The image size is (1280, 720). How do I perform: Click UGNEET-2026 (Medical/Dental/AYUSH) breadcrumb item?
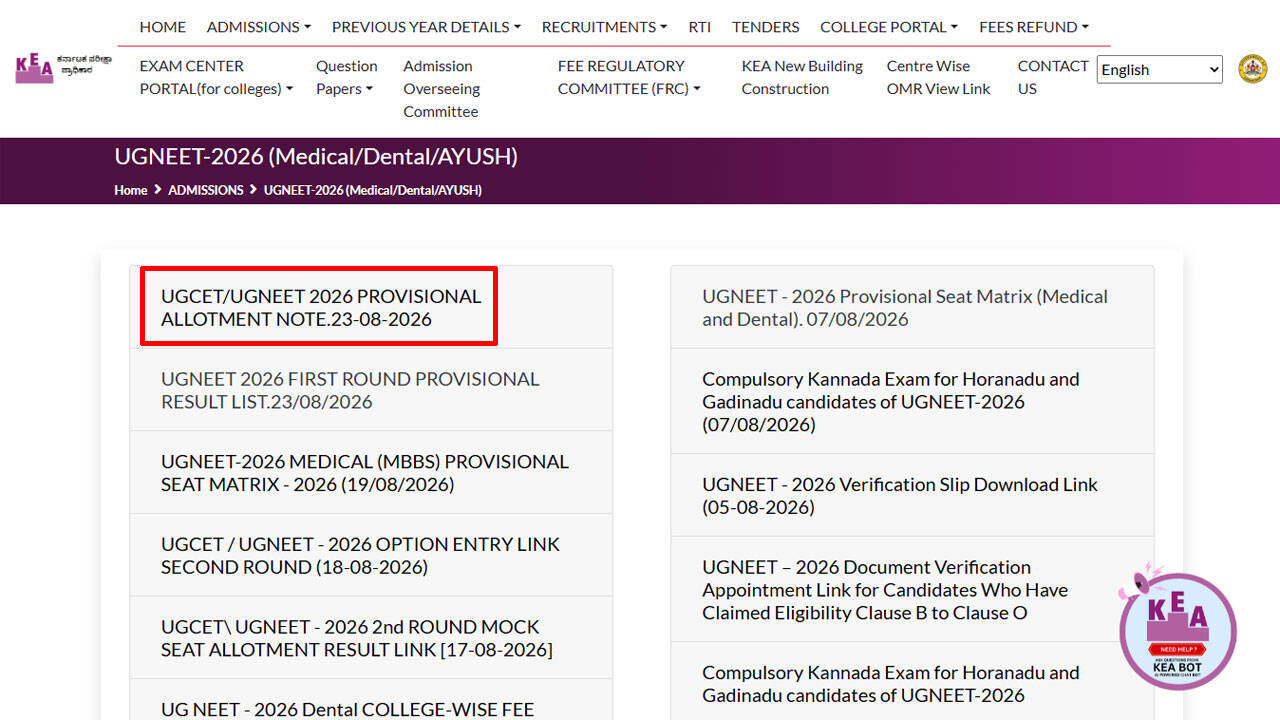point(373,190)
